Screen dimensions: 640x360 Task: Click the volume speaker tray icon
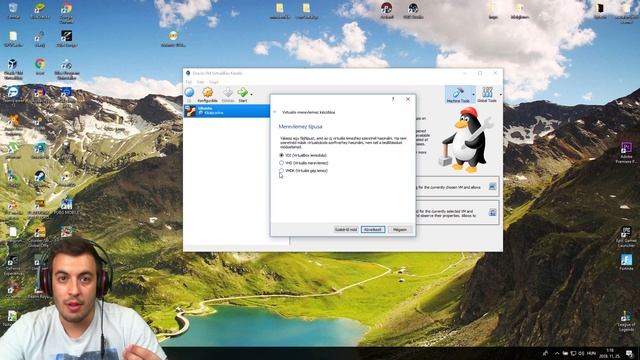[582, 353]
